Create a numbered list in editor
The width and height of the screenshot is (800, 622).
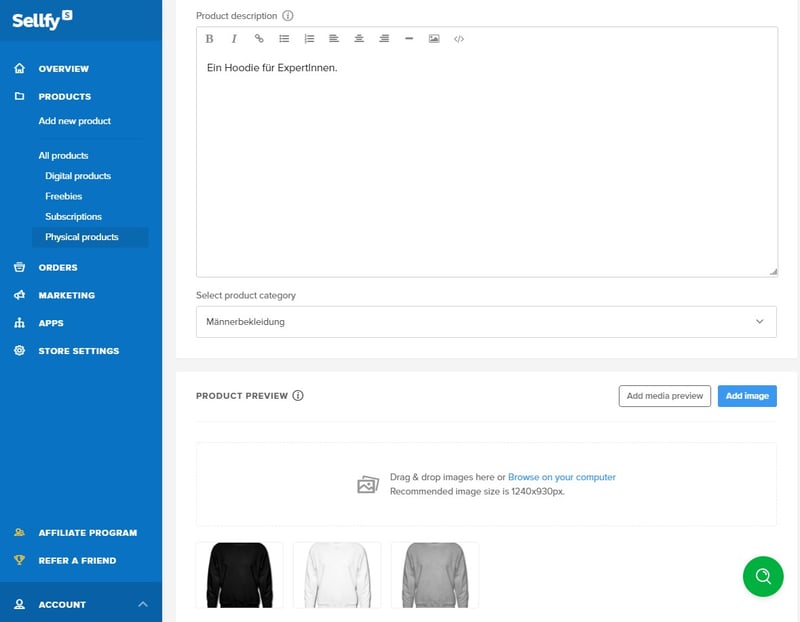point(309,39)
